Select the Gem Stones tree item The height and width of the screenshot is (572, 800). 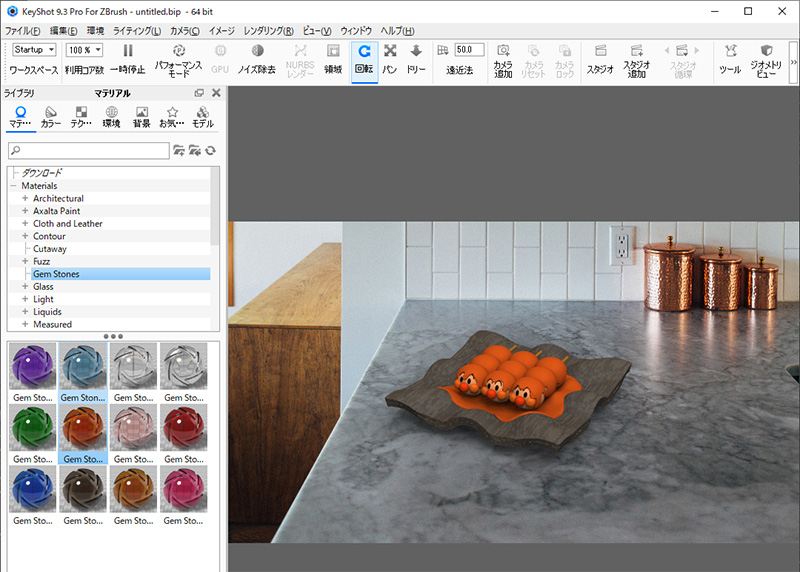point(120,274)
